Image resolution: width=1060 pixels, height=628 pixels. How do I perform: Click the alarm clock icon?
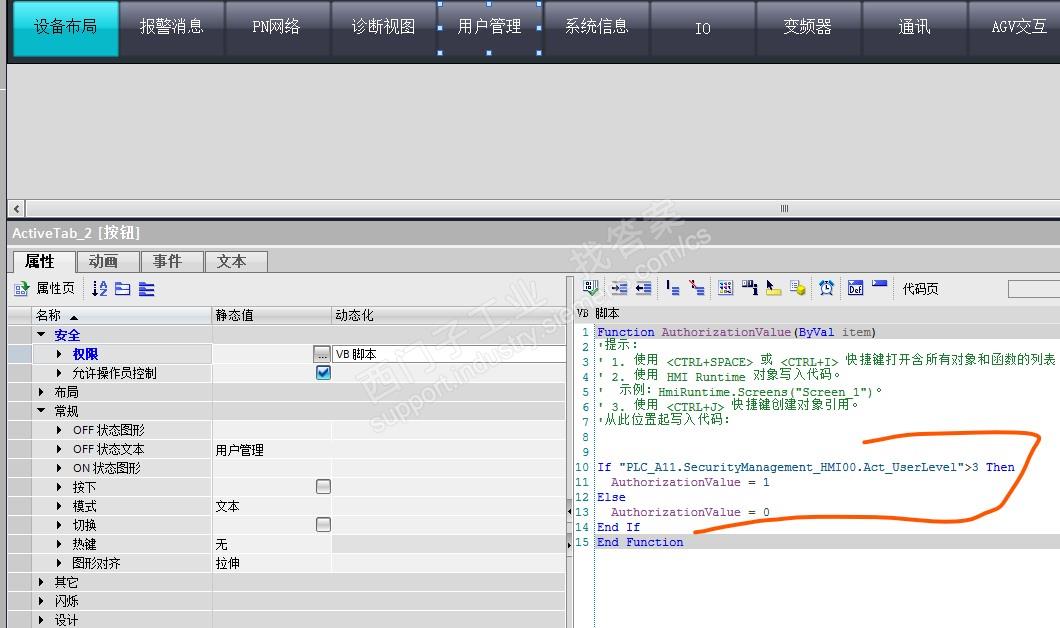click(x=826, y=288)
